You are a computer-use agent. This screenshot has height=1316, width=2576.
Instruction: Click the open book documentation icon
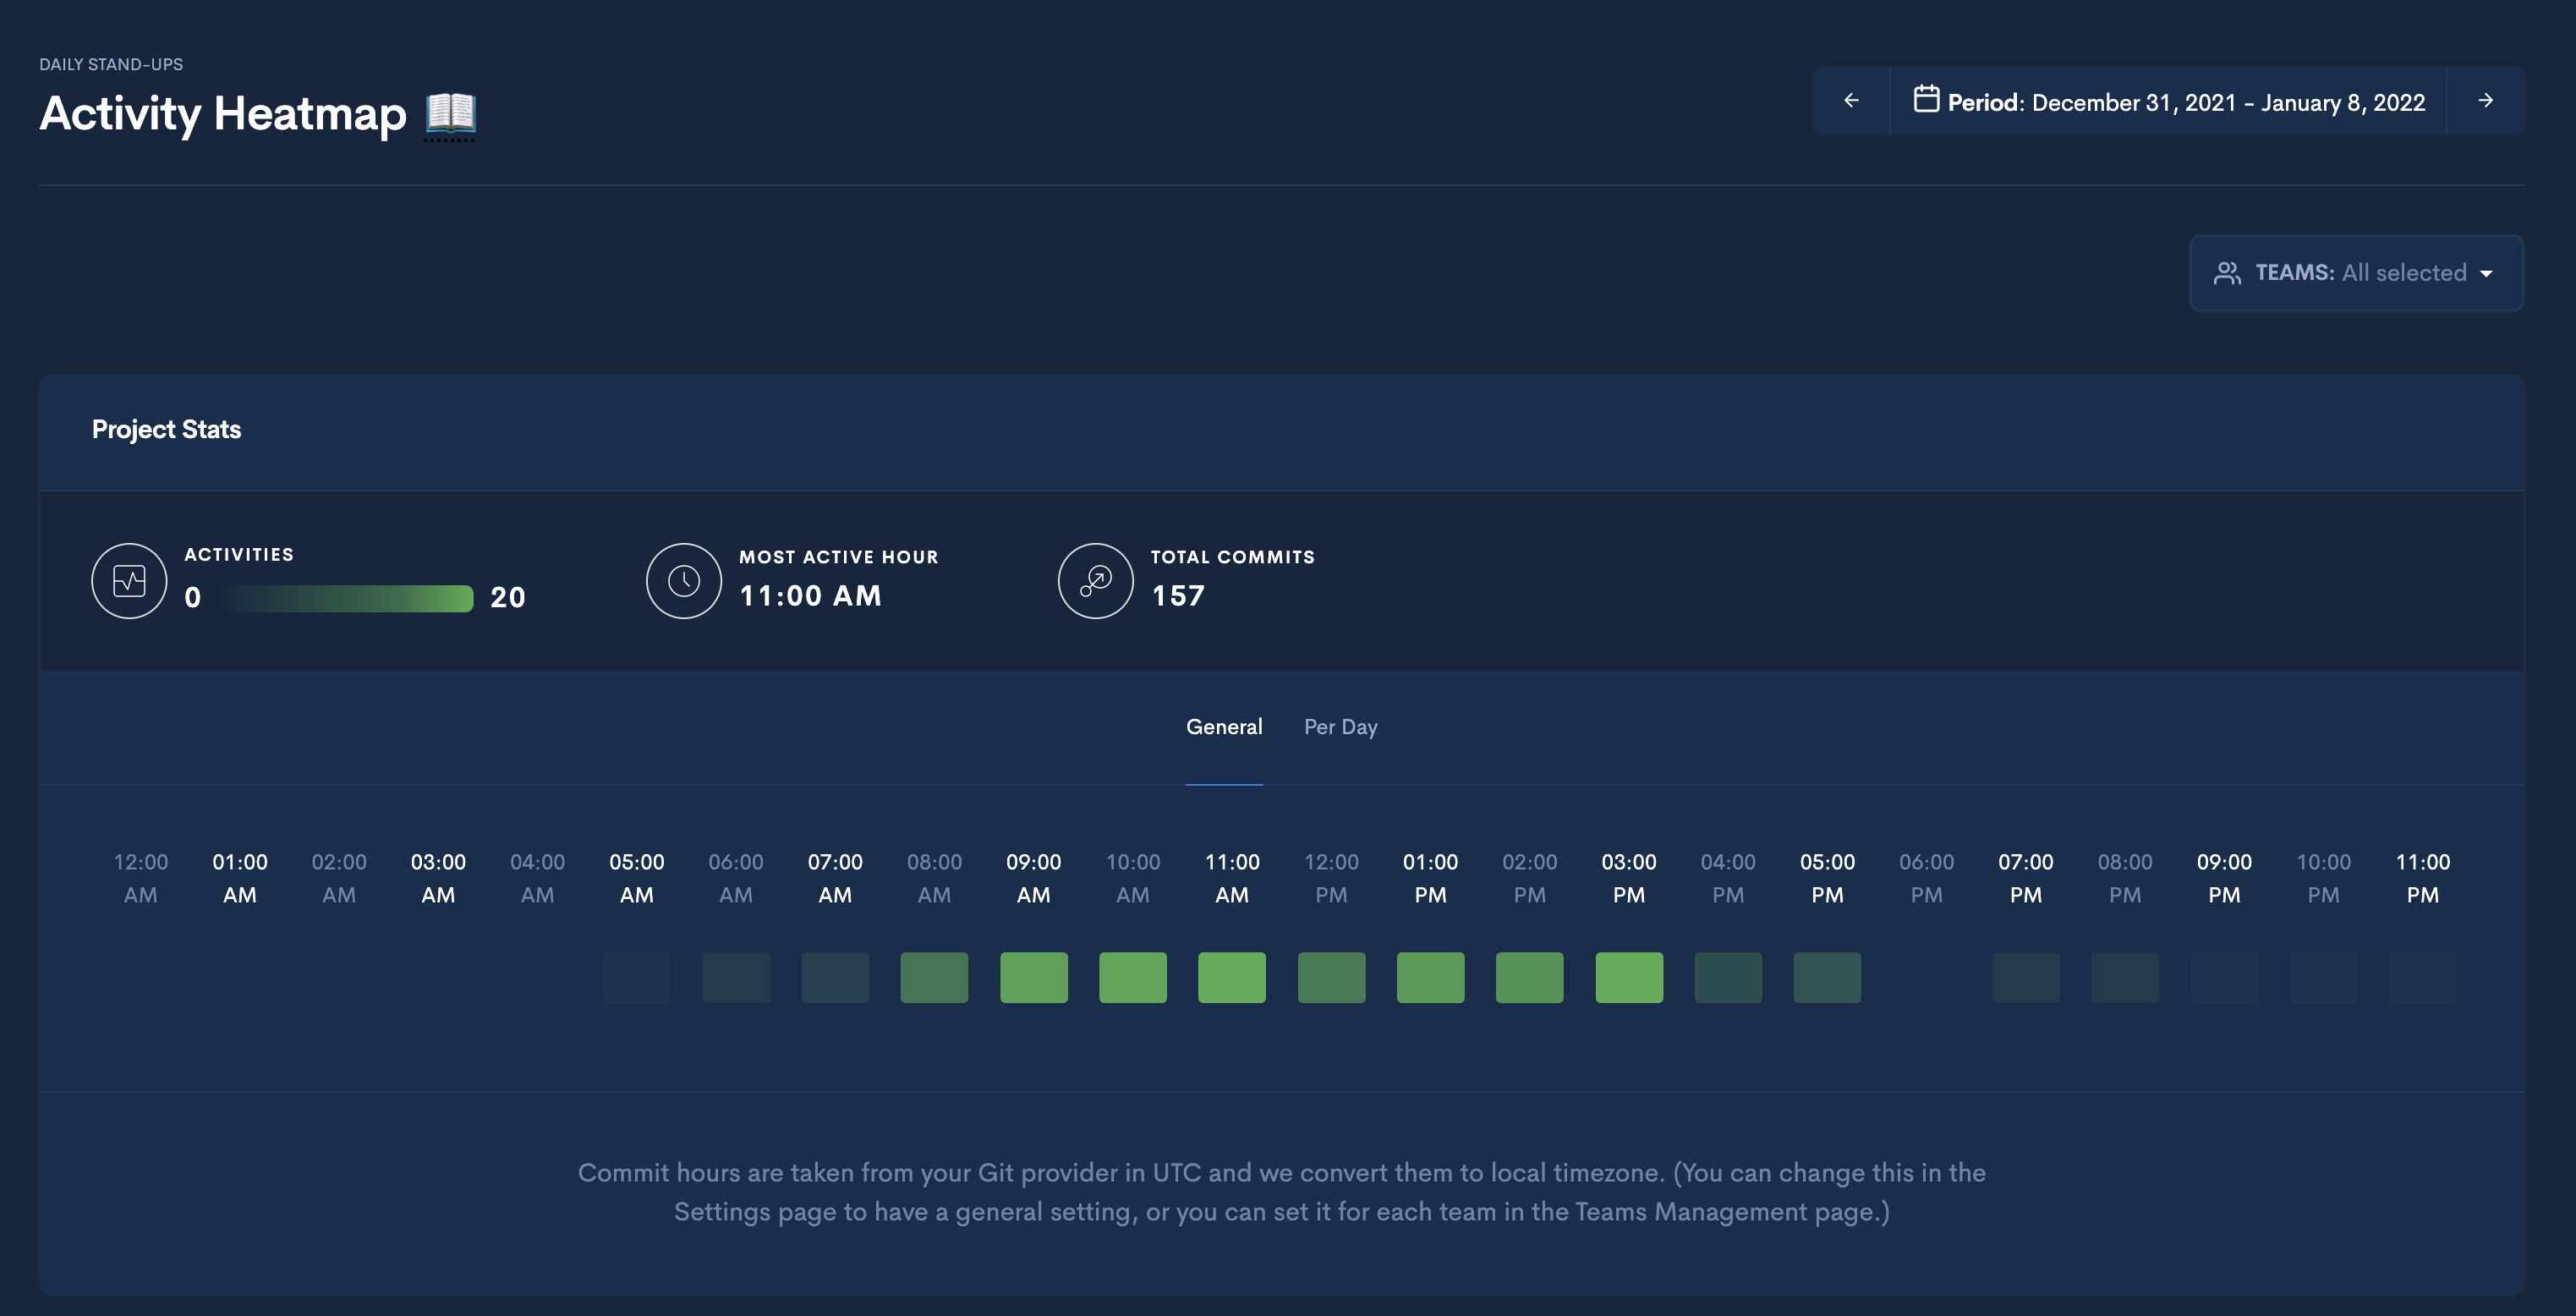click(x=451, y=113)
